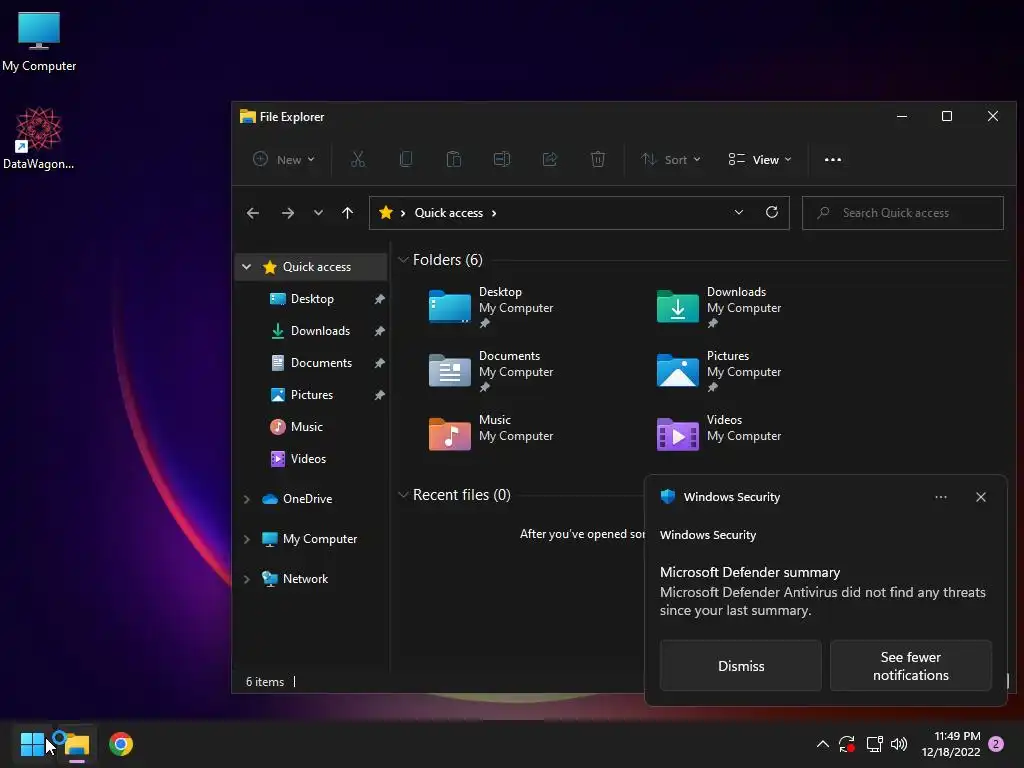Launch Google Chrome from taskbar
1024x768 pixels.
click(121, 744)
